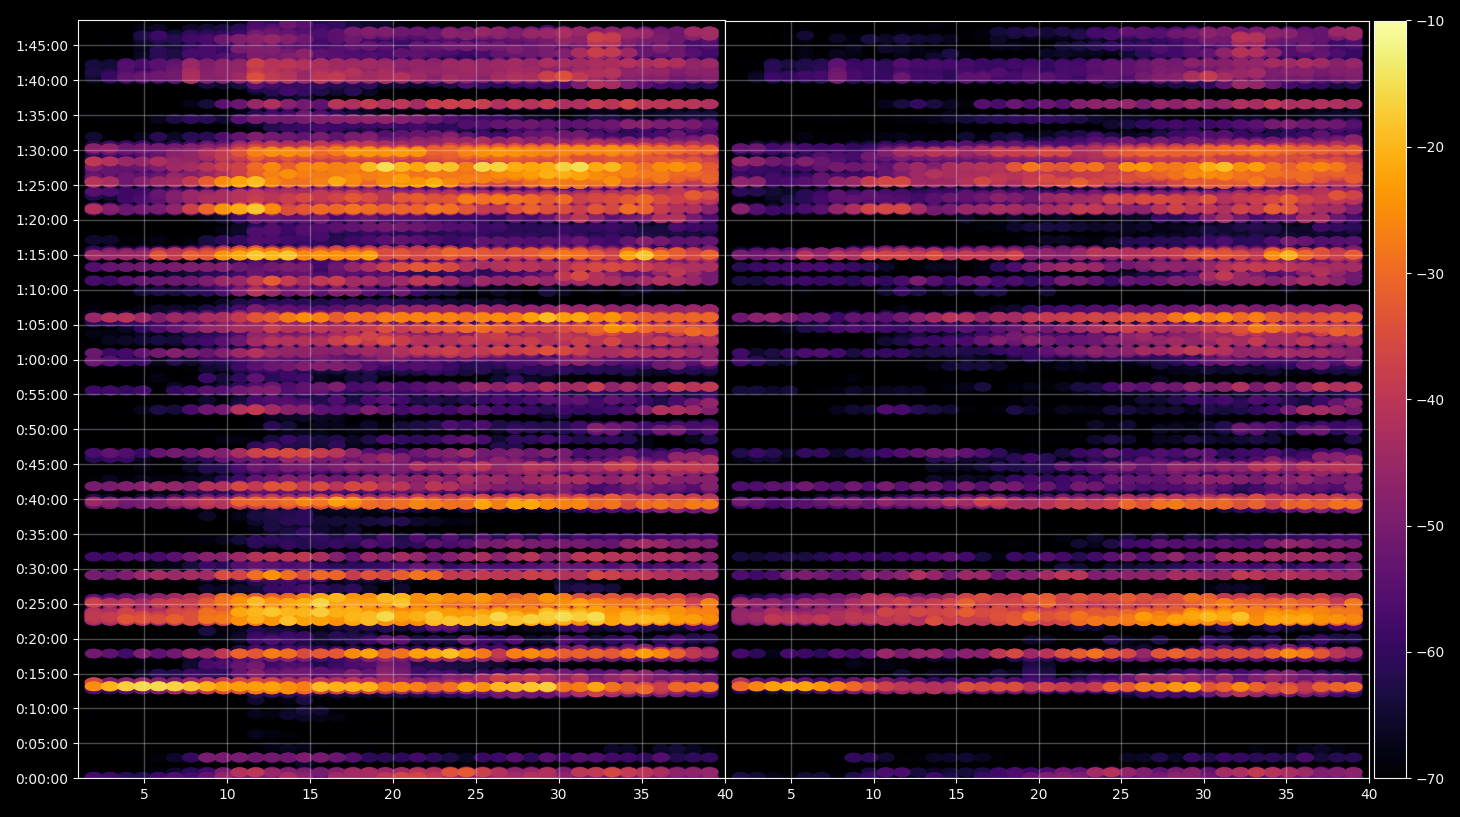Select the −40 colorbar tick label
This screenshot has width=1460, height=817.
click(x=1430, y=400)
